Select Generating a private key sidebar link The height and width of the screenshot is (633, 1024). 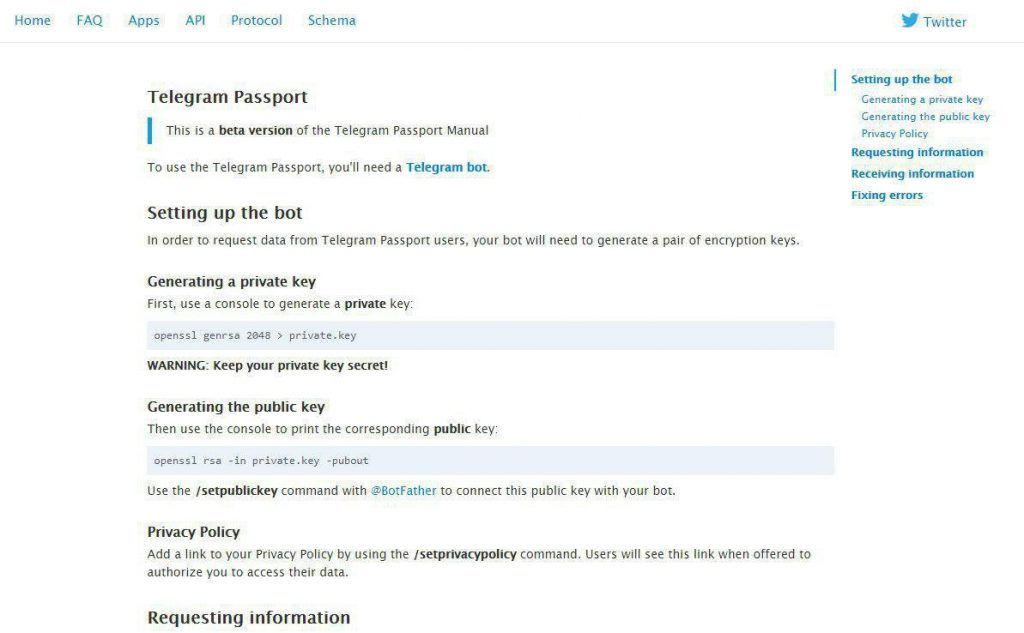pyautogui.click(x=922, y=100)
